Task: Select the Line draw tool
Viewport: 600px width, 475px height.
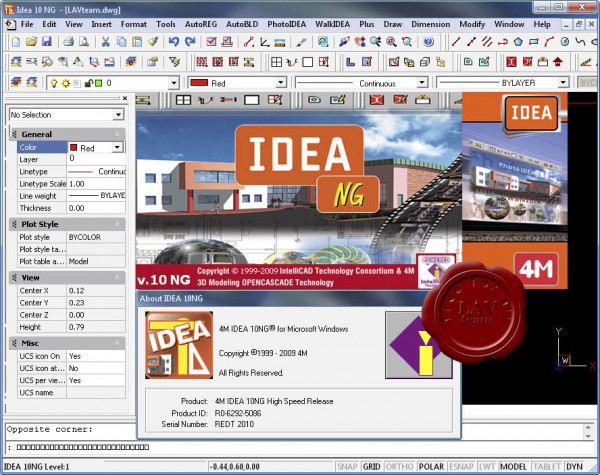Action: [455, 41]
